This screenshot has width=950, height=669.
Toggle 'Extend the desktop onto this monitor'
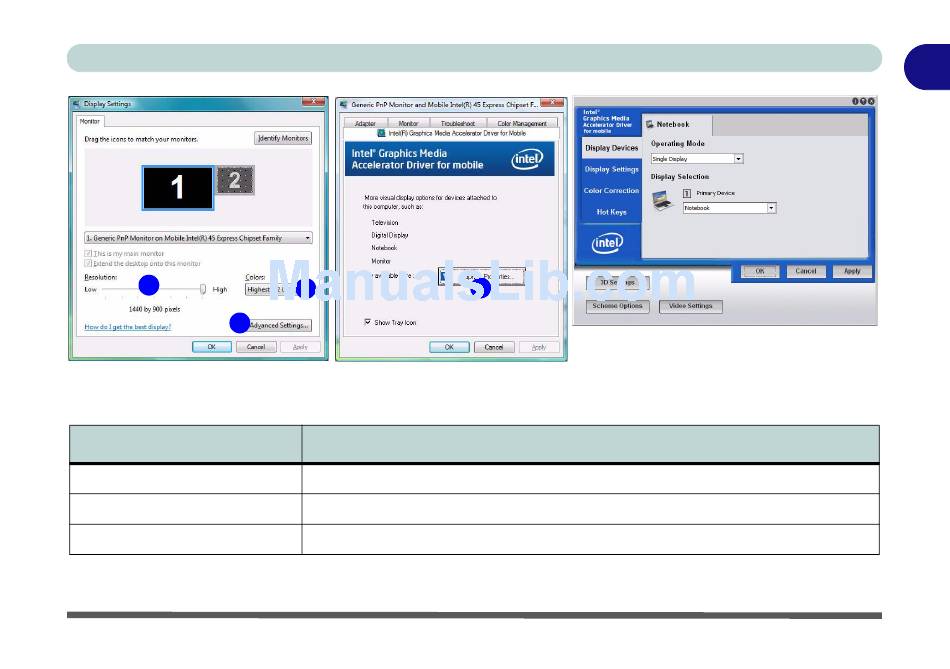[x=88, y=264]
